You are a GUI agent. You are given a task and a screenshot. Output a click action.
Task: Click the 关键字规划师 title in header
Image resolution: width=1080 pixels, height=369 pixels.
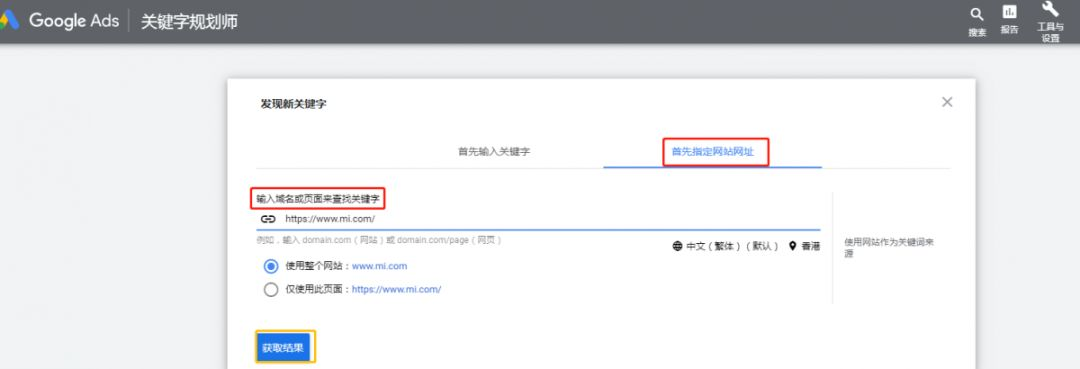189,21
